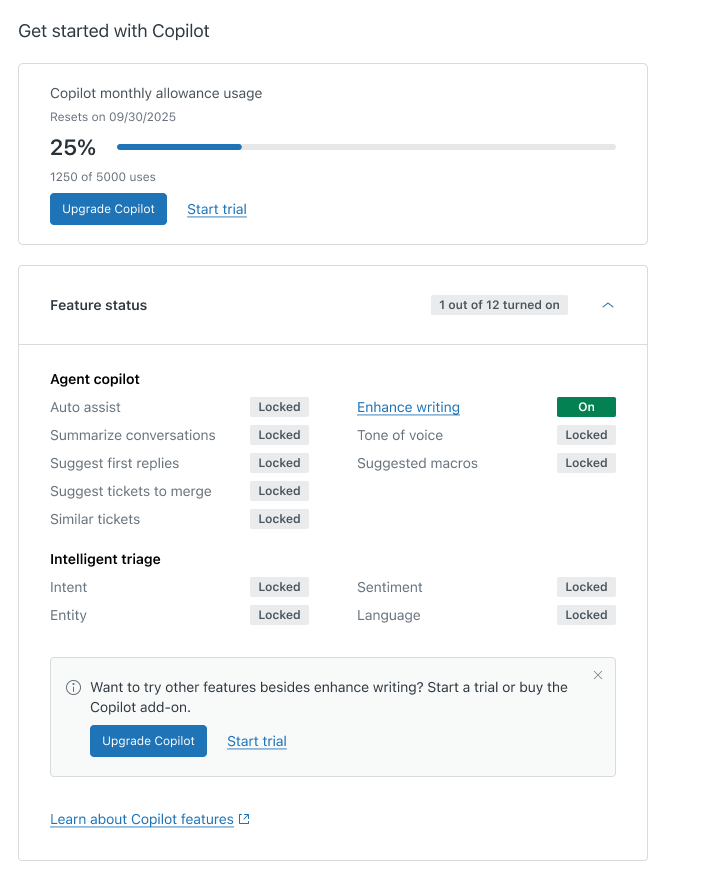Click the 1 out of 12 turned on badge
This screenshot has height=889, width=728.
pyautogui.click(x=499, y=305)
